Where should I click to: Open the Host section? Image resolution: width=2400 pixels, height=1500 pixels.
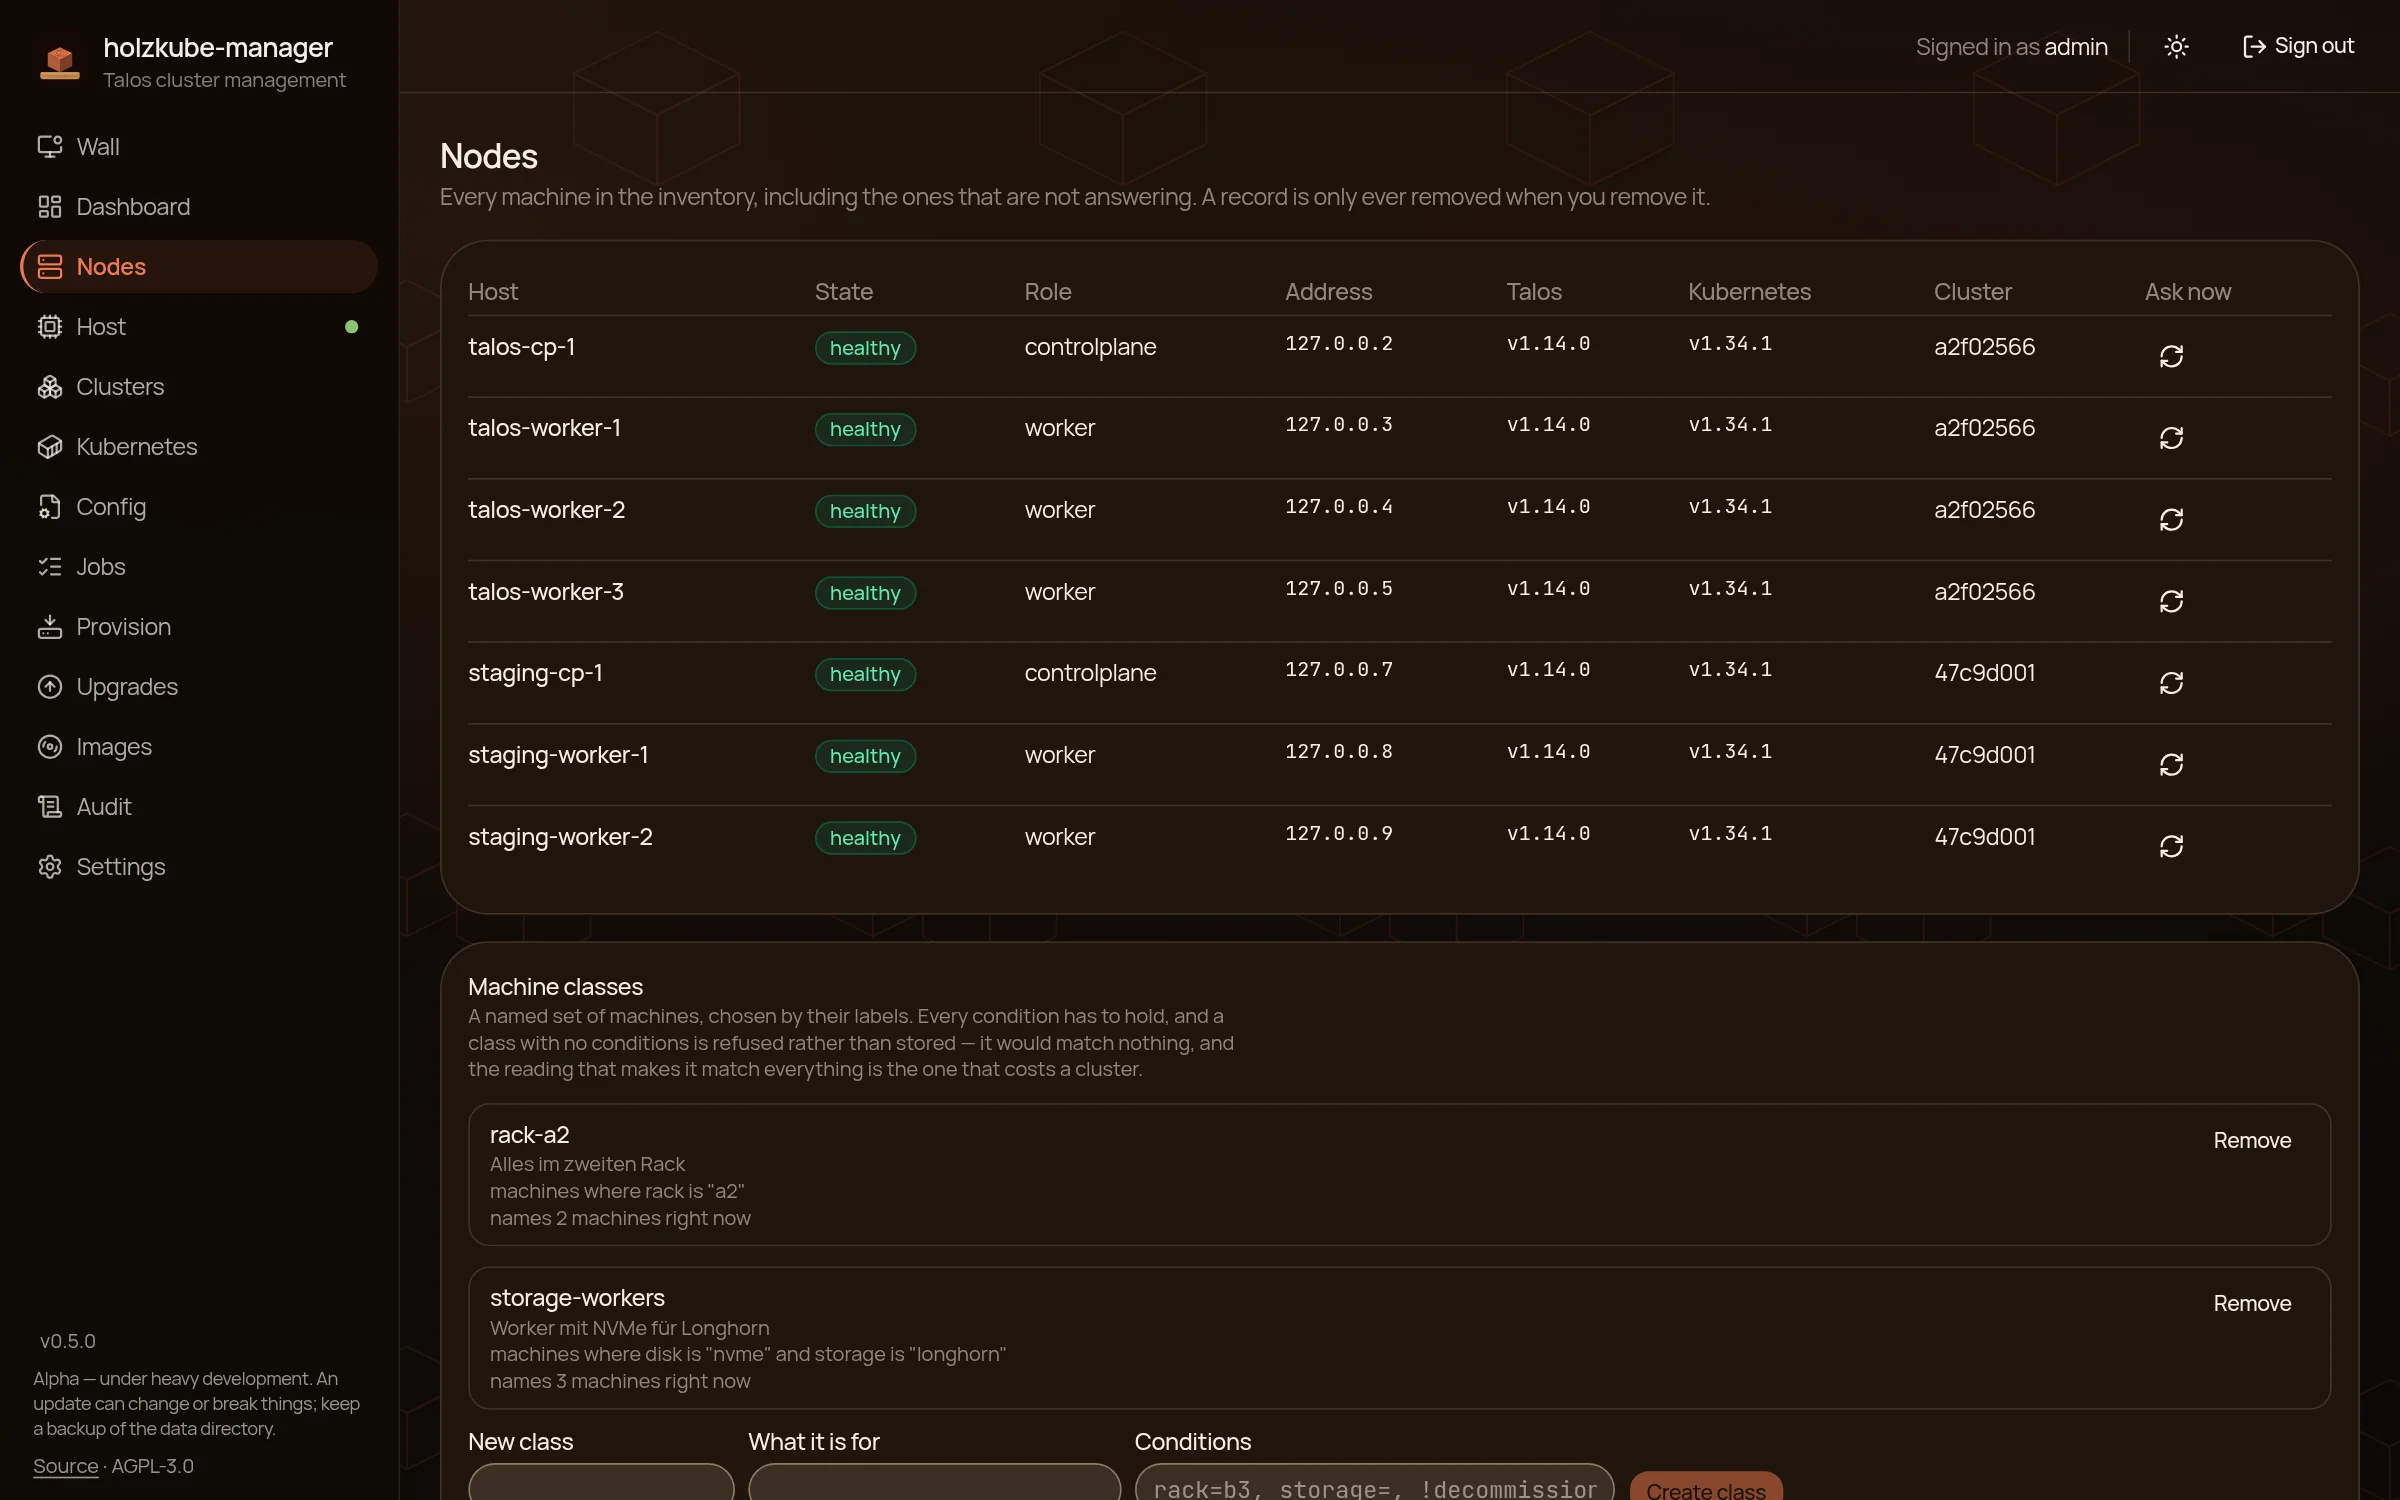click(x=198, y=327)
